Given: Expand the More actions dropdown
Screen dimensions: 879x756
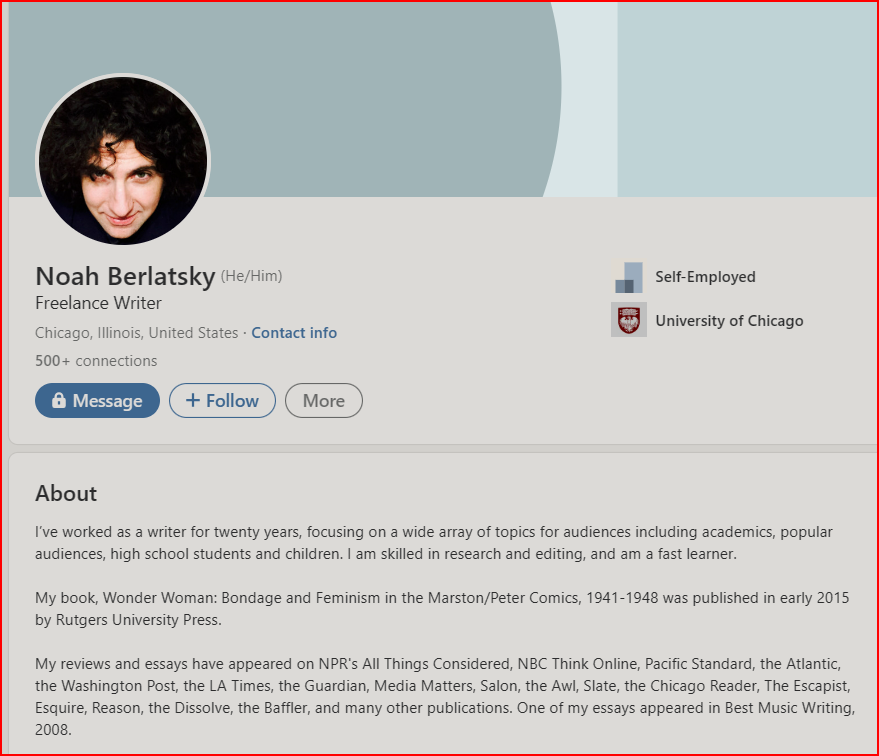Looking at the screenshot, I should (324, 400).
